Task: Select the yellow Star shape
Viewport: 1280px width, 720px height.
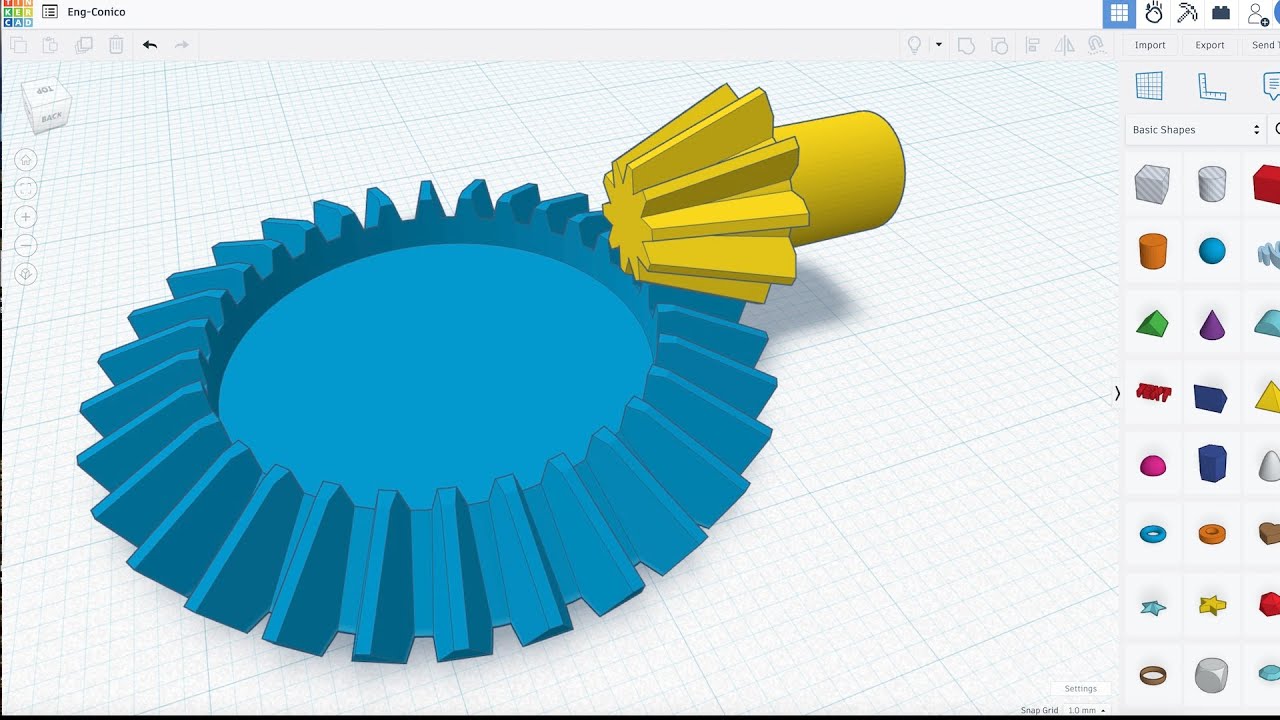Action: [1212, 604]
